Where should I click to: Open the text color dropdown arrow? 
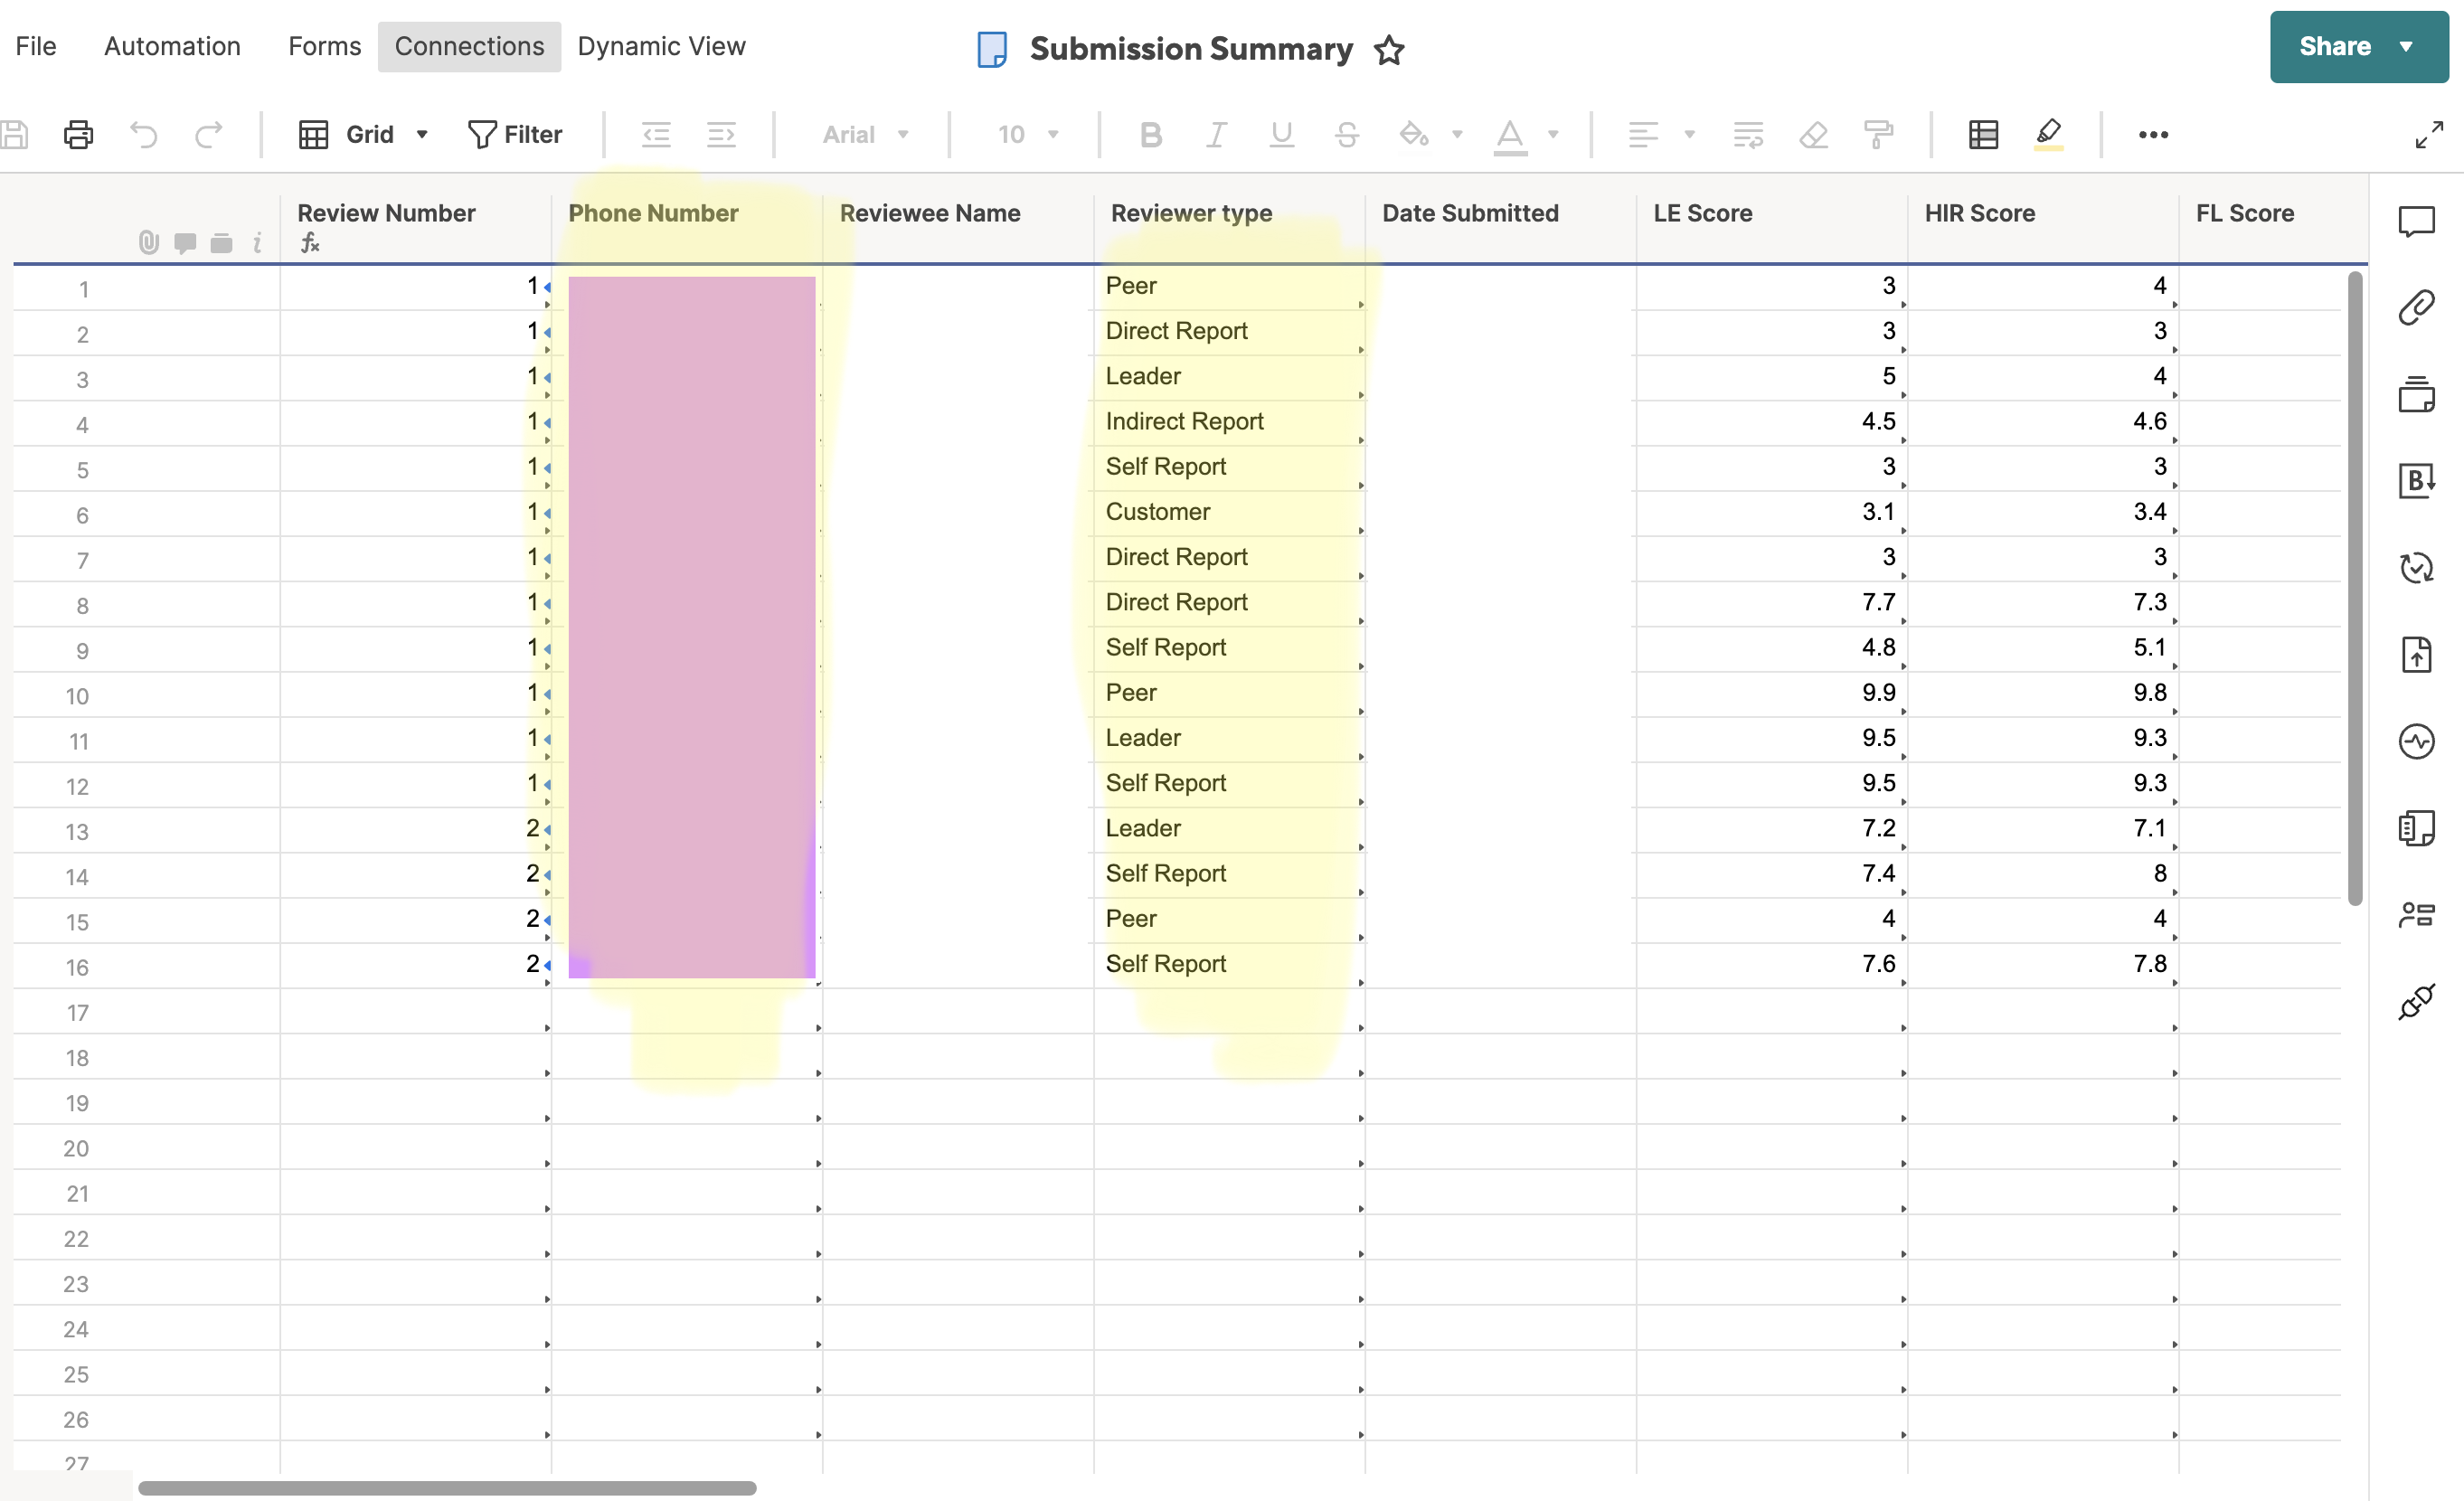click(1553, 134)
